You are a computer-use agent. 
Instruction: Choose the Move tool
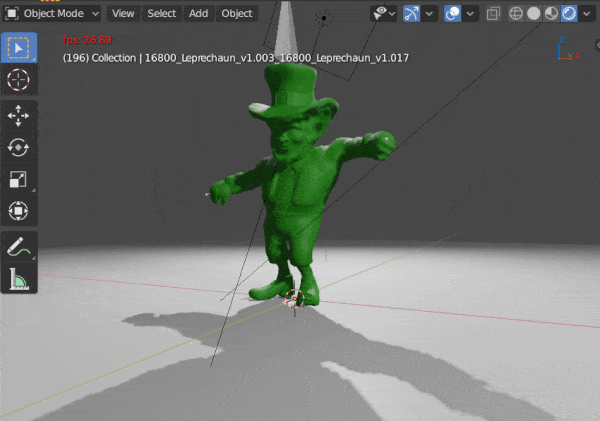19,116
